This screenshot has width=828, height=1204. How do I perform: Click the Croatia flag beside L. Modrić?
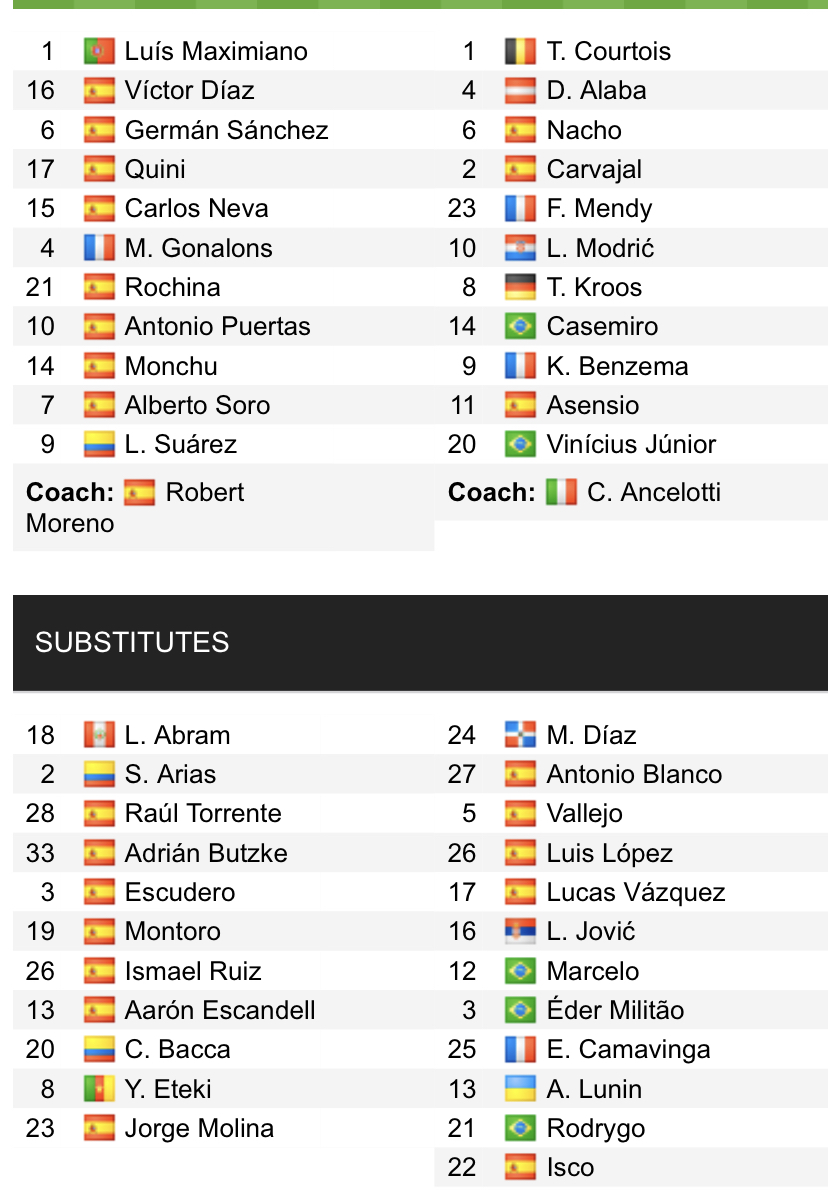click(521, 248)
